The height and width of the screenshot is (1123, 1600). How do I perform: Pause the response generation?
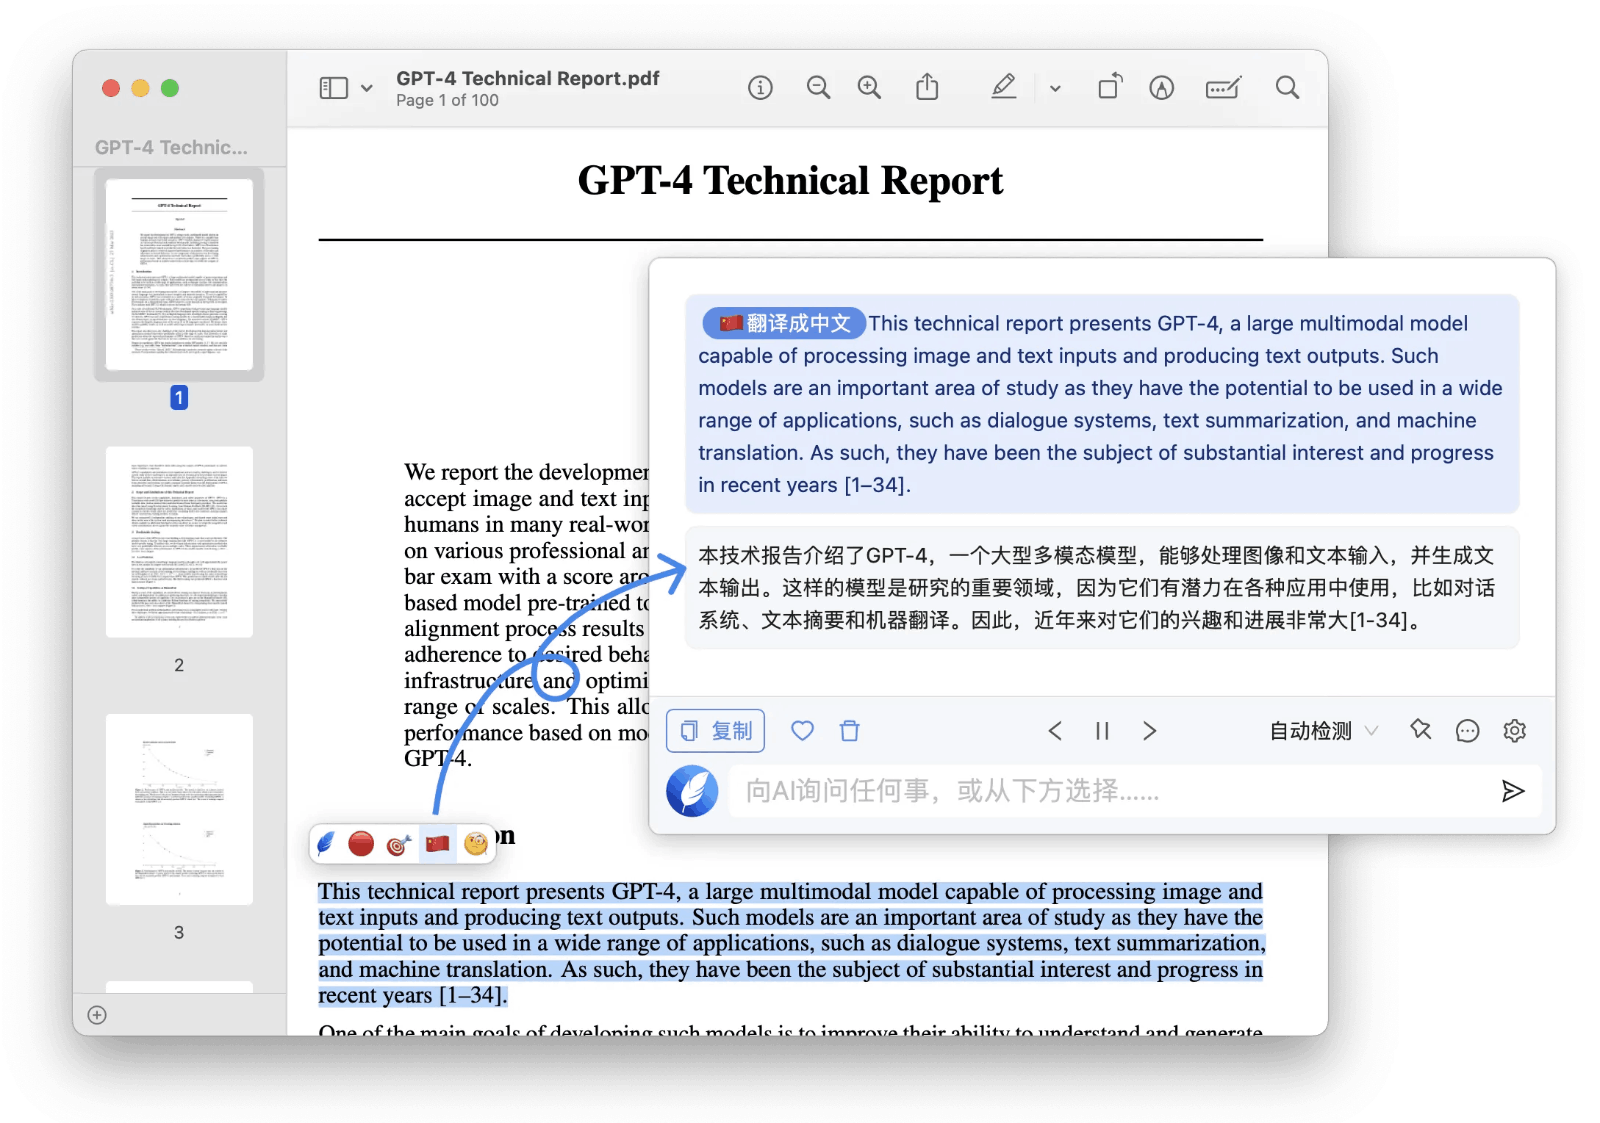coord(1102,731)
